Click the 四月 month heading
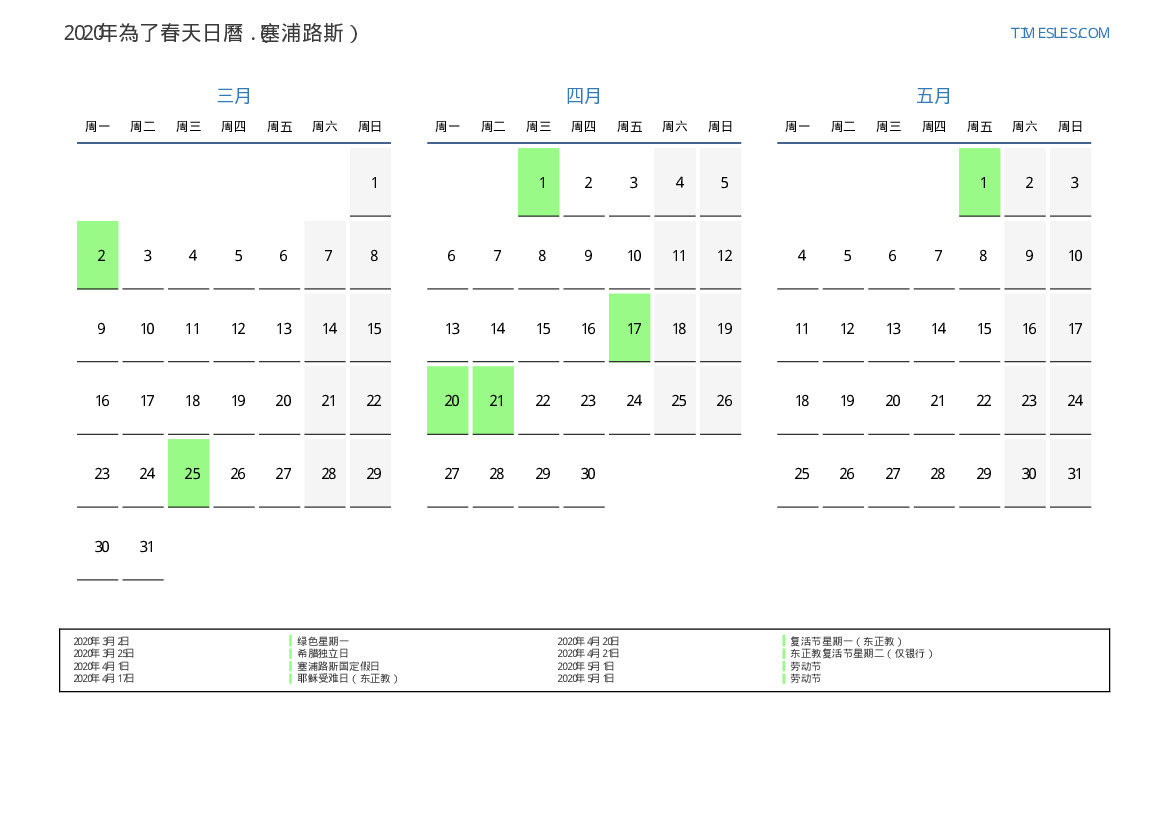Viewport: 1169px width, 827px height. click(584, 96)
